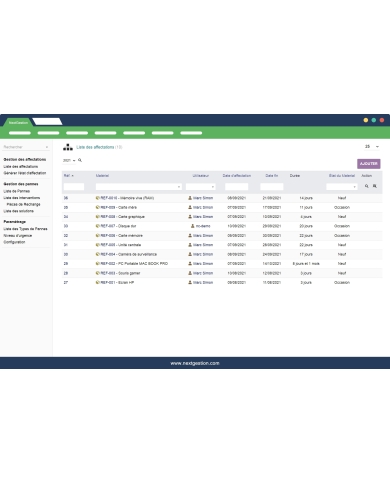The image size is (390, 484).
Task: Click the Date fin filter input
Action: click(x=272, y=187)
